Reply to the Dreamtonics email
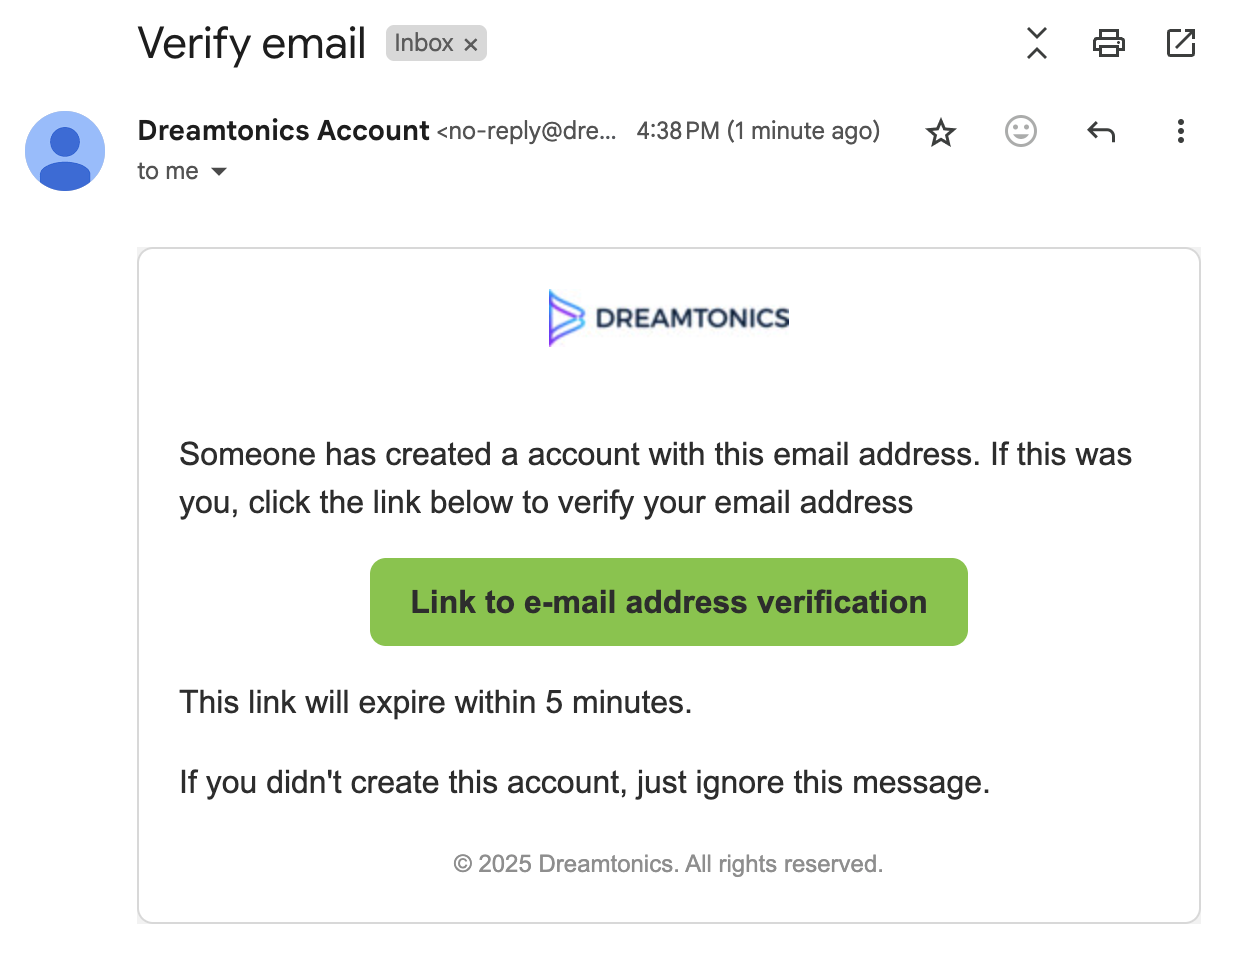This screenshot has width=1257, height=975. [1101, 131]
